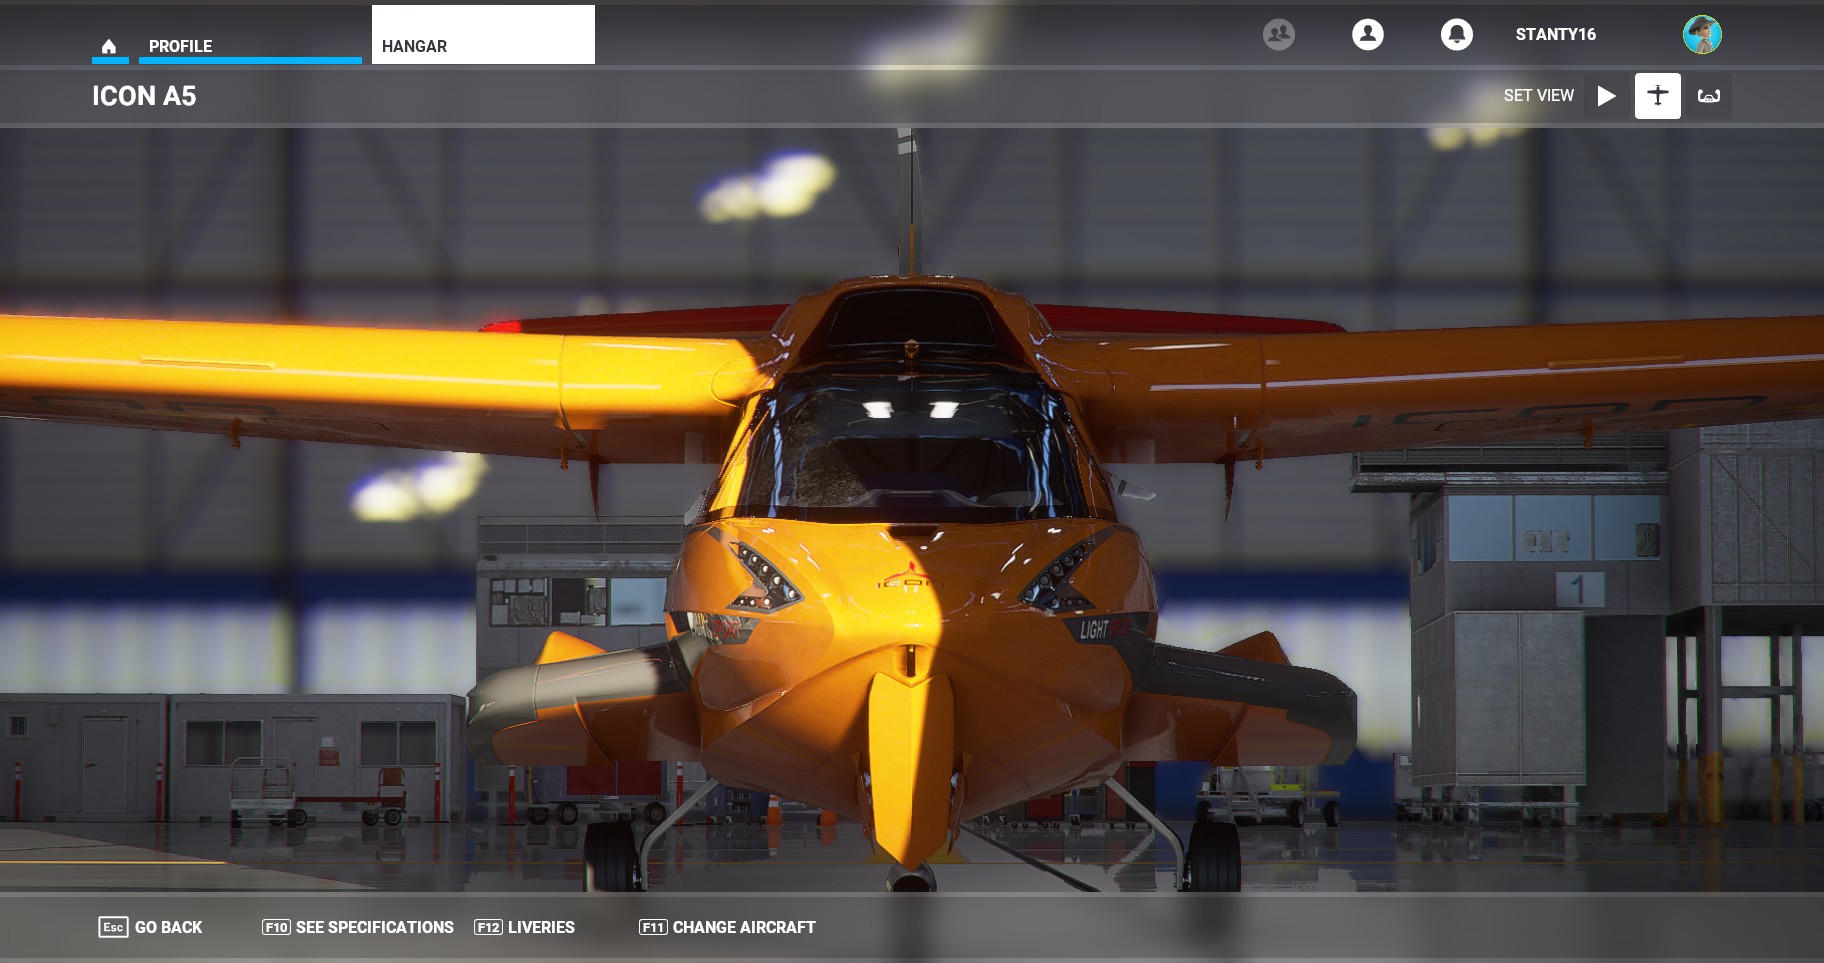Click the Home icon in top navigation
1824x963 pixels.
pos(109,46)
